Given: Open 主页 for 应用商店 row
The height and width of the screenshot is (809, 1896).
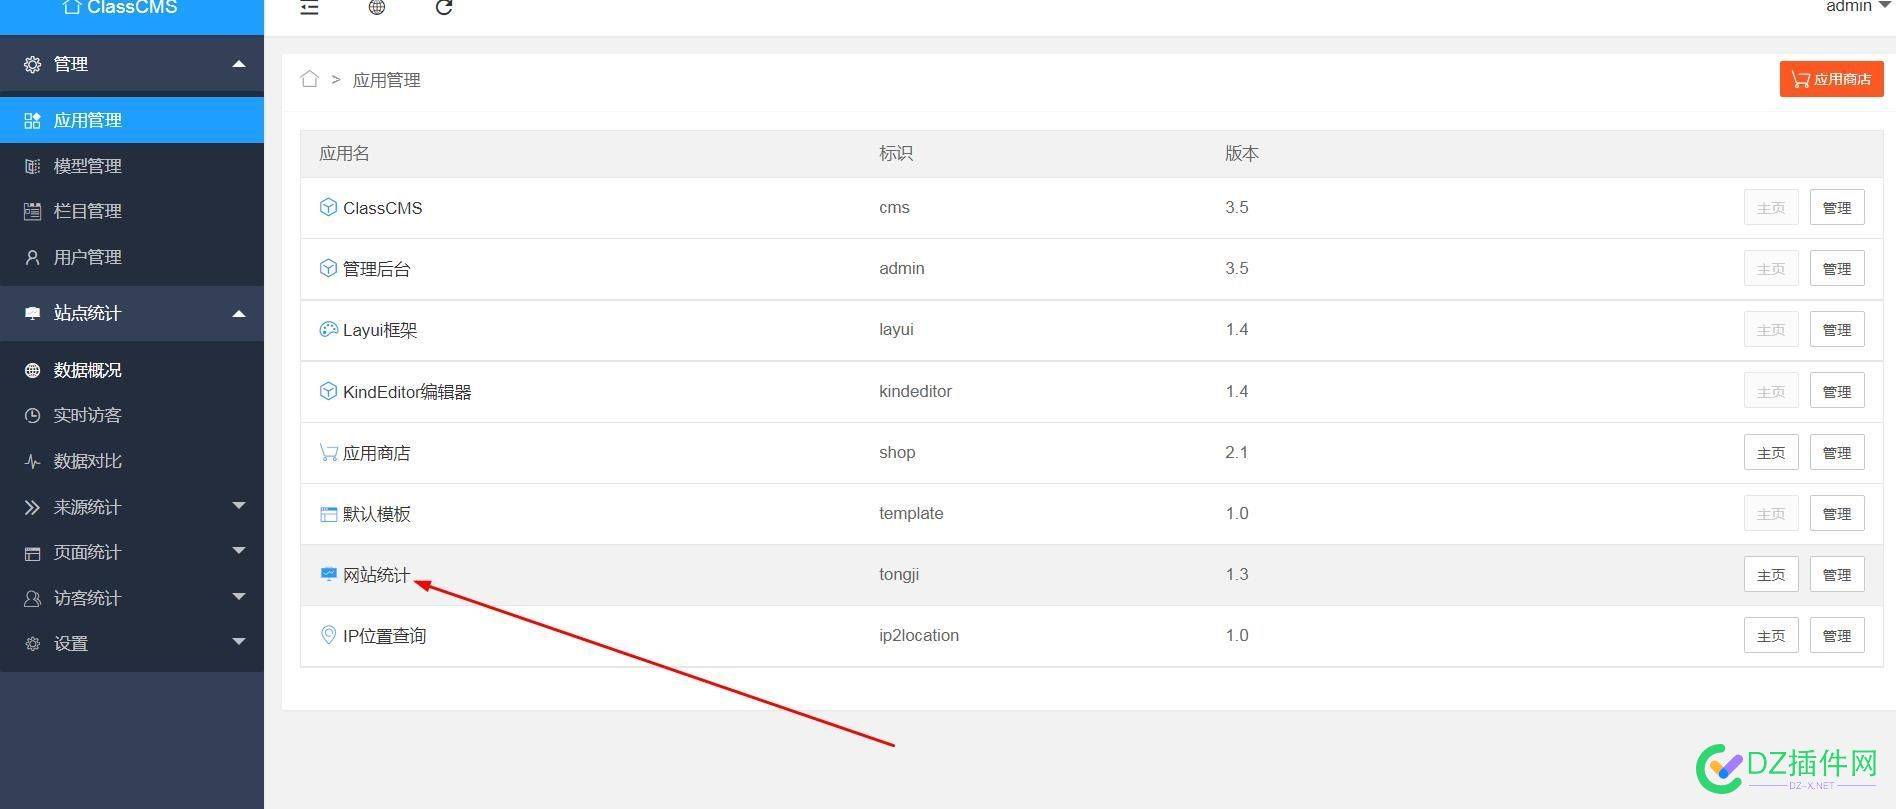Looking at the screenshot, I should (1771, 453).
